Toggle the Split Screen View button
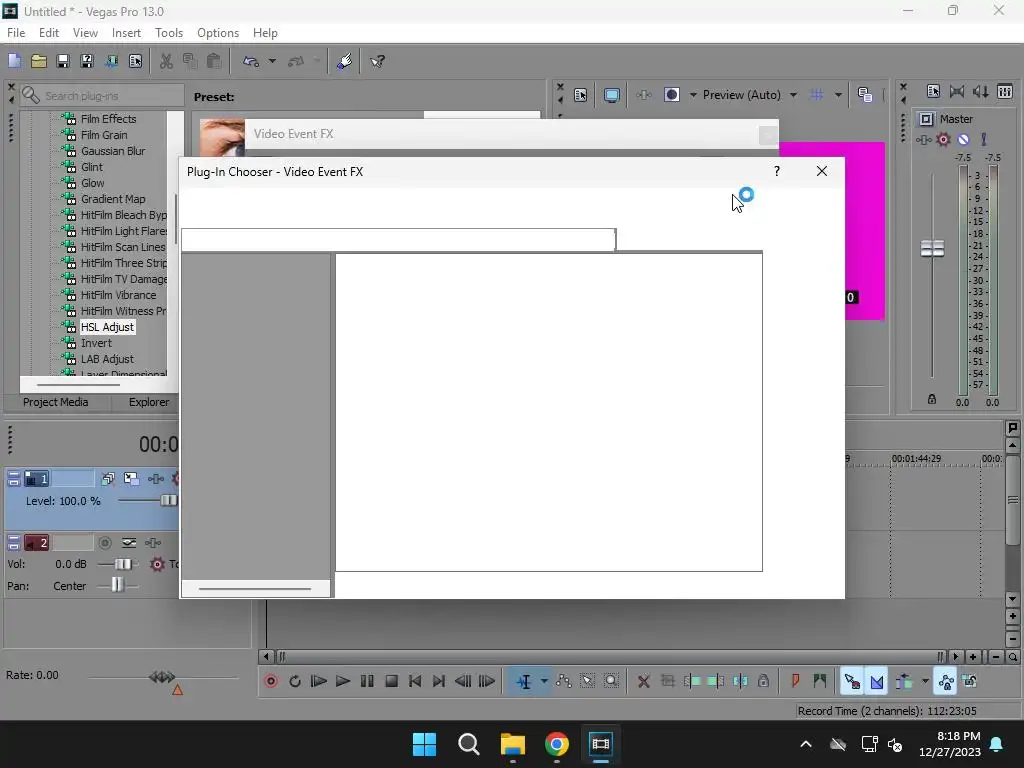The image size is (1024, 768). (x=671, y=95)
